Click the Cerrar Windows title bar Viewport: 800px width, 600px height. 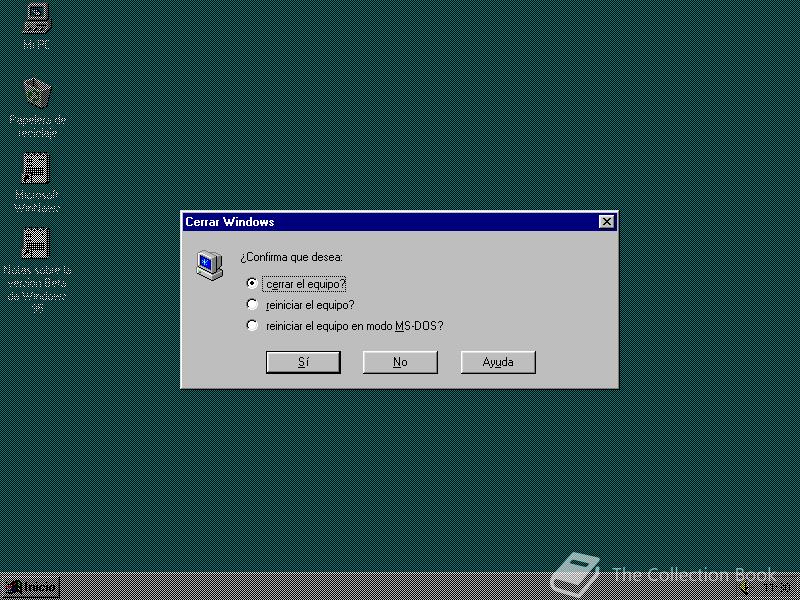(399, 222)
